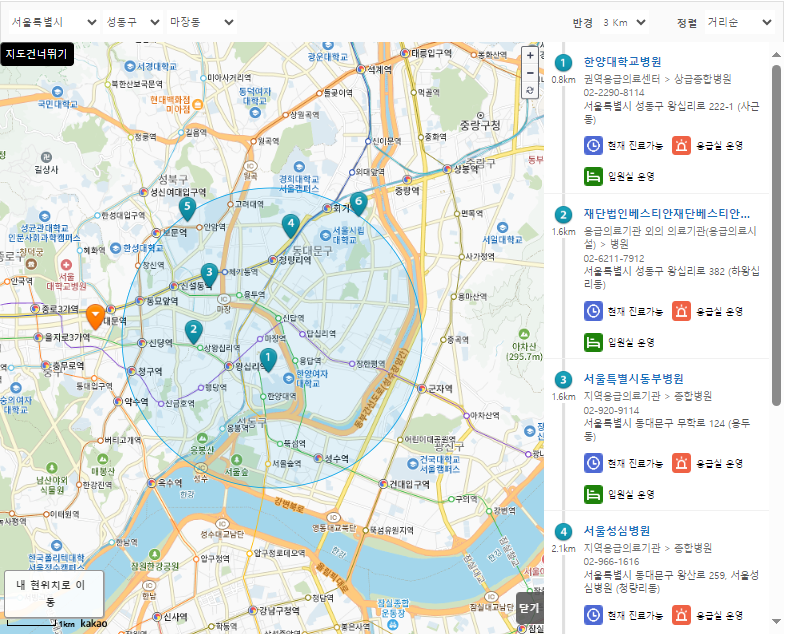Click the orange current-location pin

pos(95,317)
